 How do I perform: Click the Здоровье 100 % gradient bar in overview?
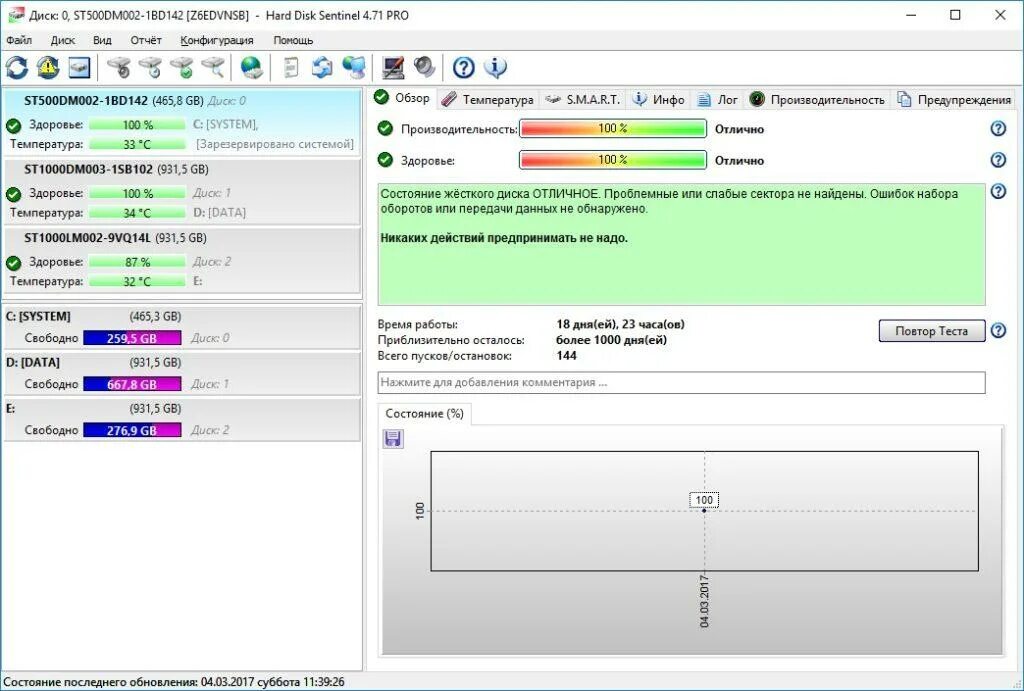pyautogui.click(x=613, y=160)
